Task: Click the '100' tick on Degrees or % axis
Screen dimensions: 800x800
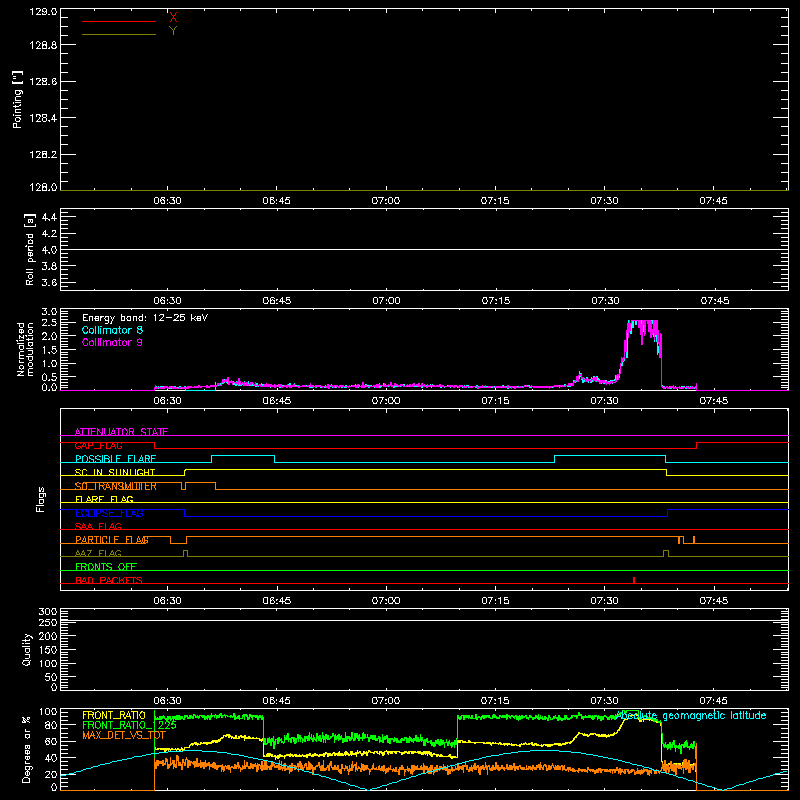Action: (x=48, y=712)
